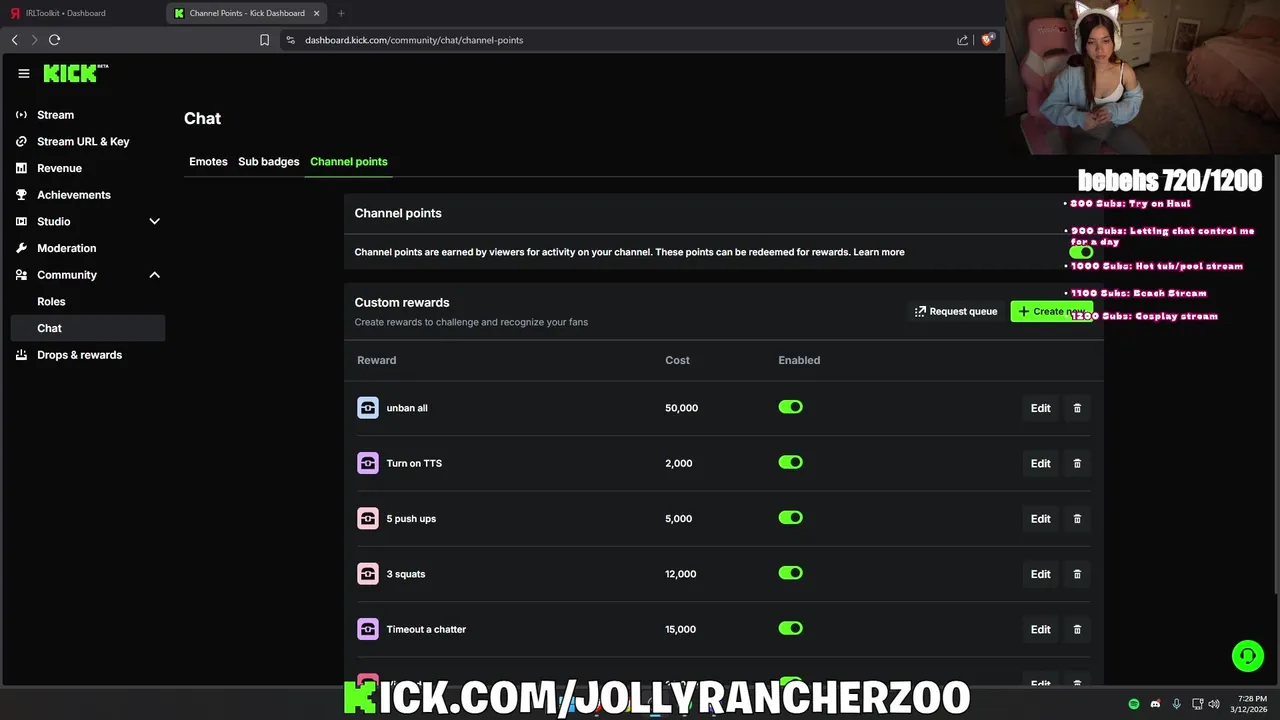The height and width of the screenshot is (720, 1280).
Task: Open Spotify from the system tray
Action: 1133,704
